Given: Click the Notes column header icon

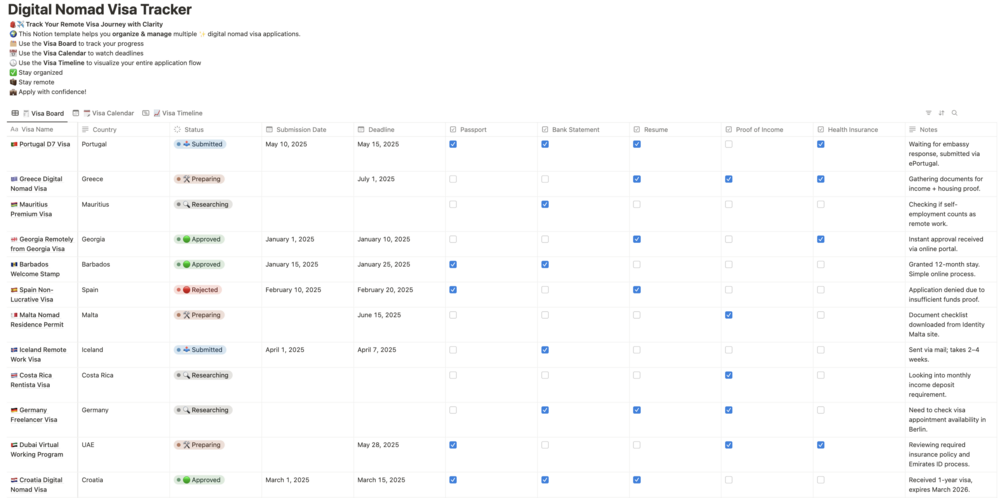Looking at the screenshot, I should point(912,129).
